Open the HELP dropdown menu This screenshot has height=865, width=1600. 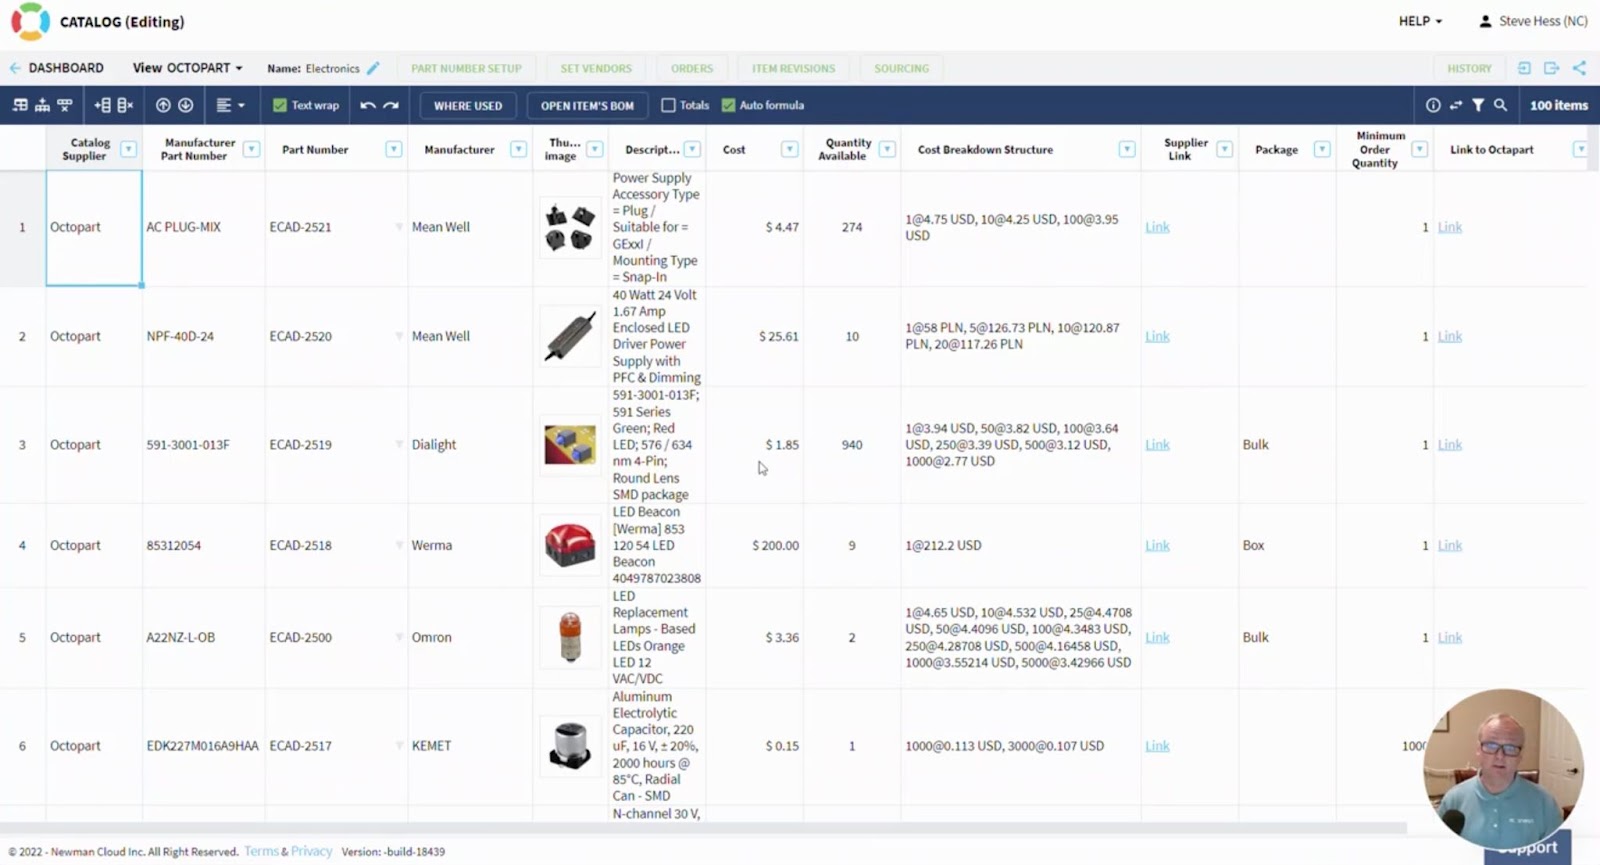(1420, 21)
